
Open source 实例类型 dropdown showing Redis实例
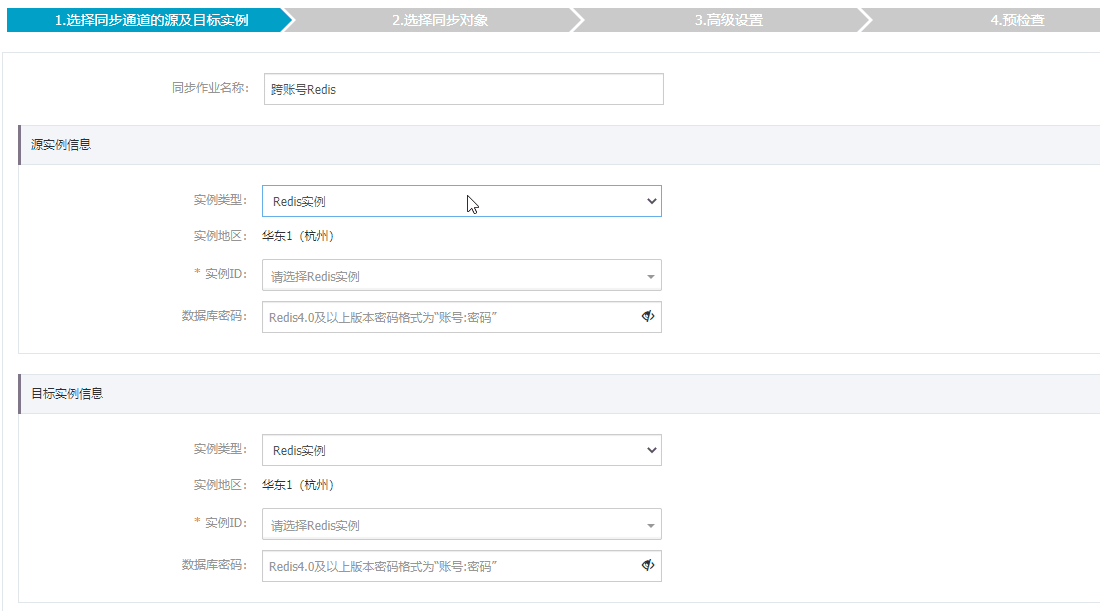pyautogui.click(x=462, y=201)
